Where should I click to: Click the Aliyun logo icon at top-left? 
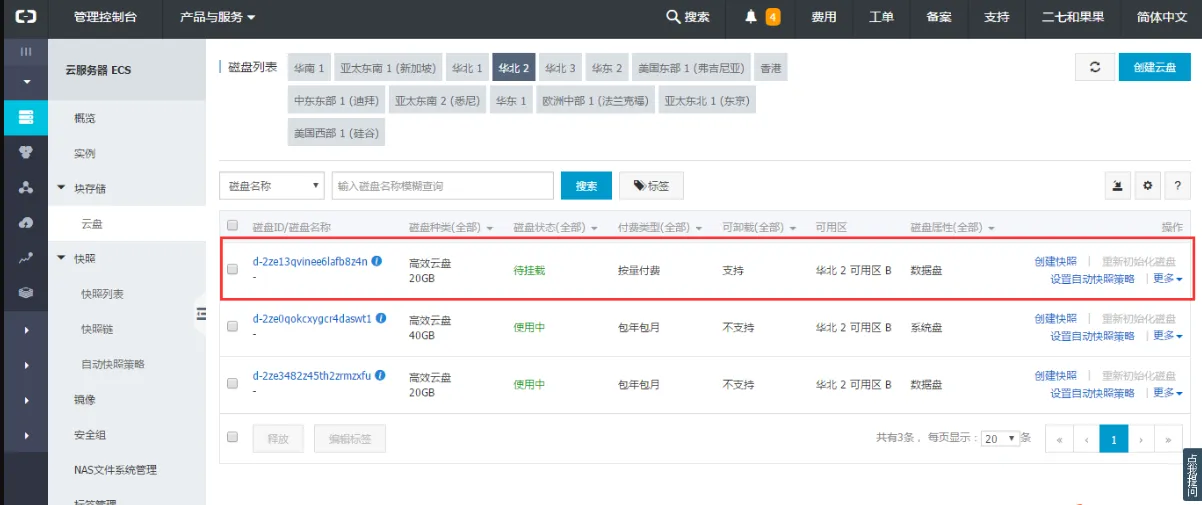tap(26, 16)
